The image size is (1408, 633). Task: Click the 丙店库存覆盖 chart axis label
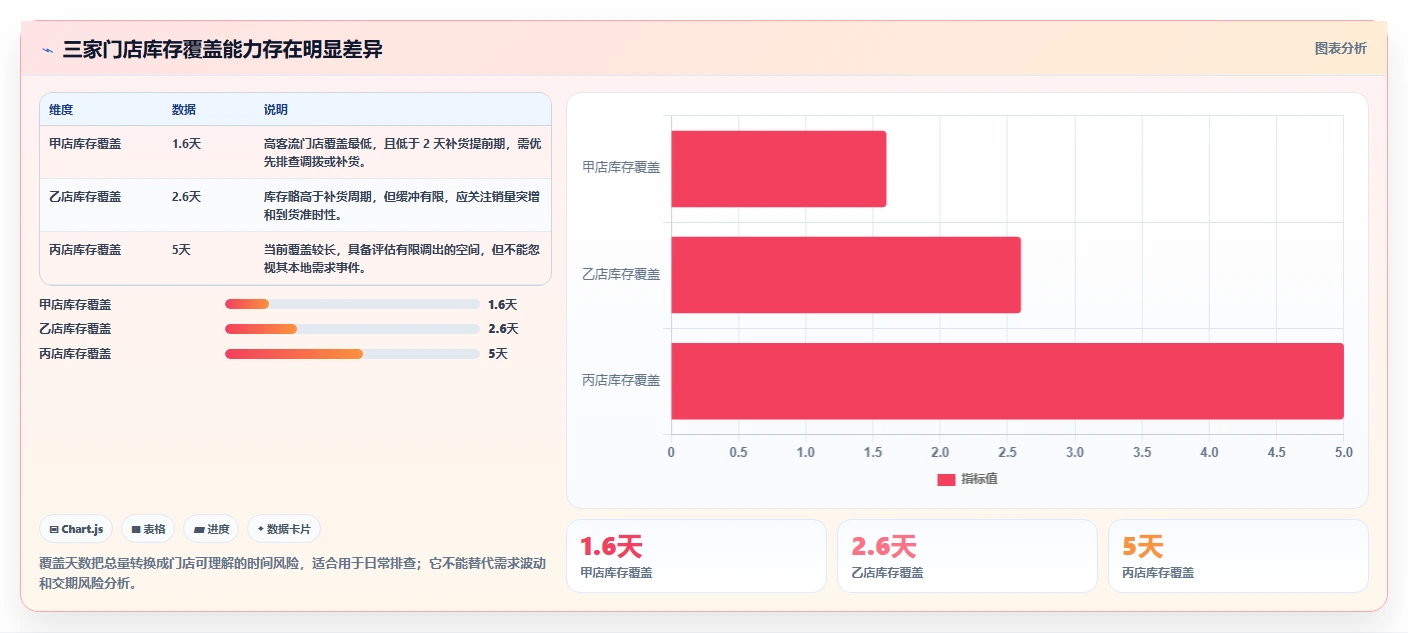621,380
